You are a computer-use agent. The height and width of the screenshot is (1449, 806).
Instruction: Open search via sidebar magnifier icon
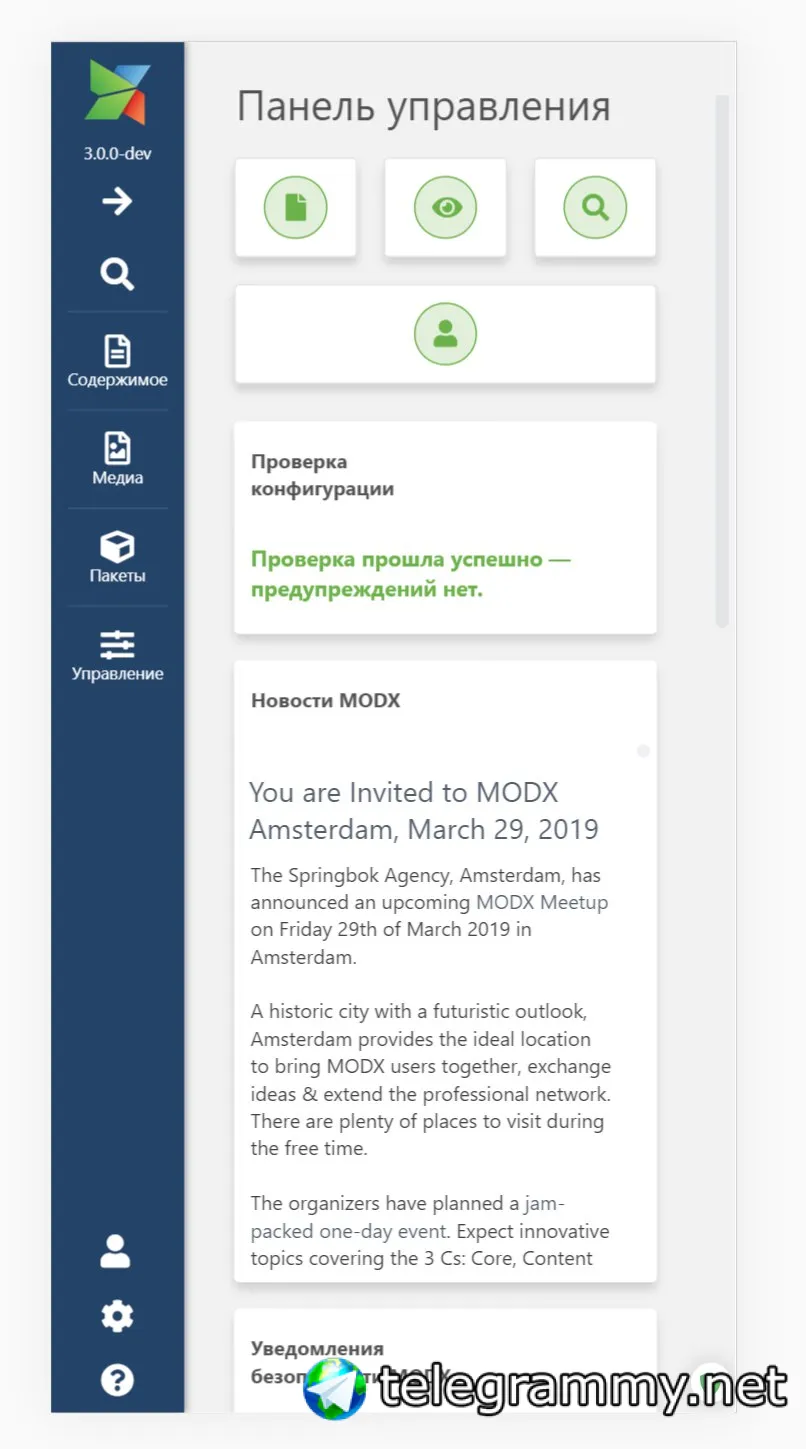[x=117, y=273]
